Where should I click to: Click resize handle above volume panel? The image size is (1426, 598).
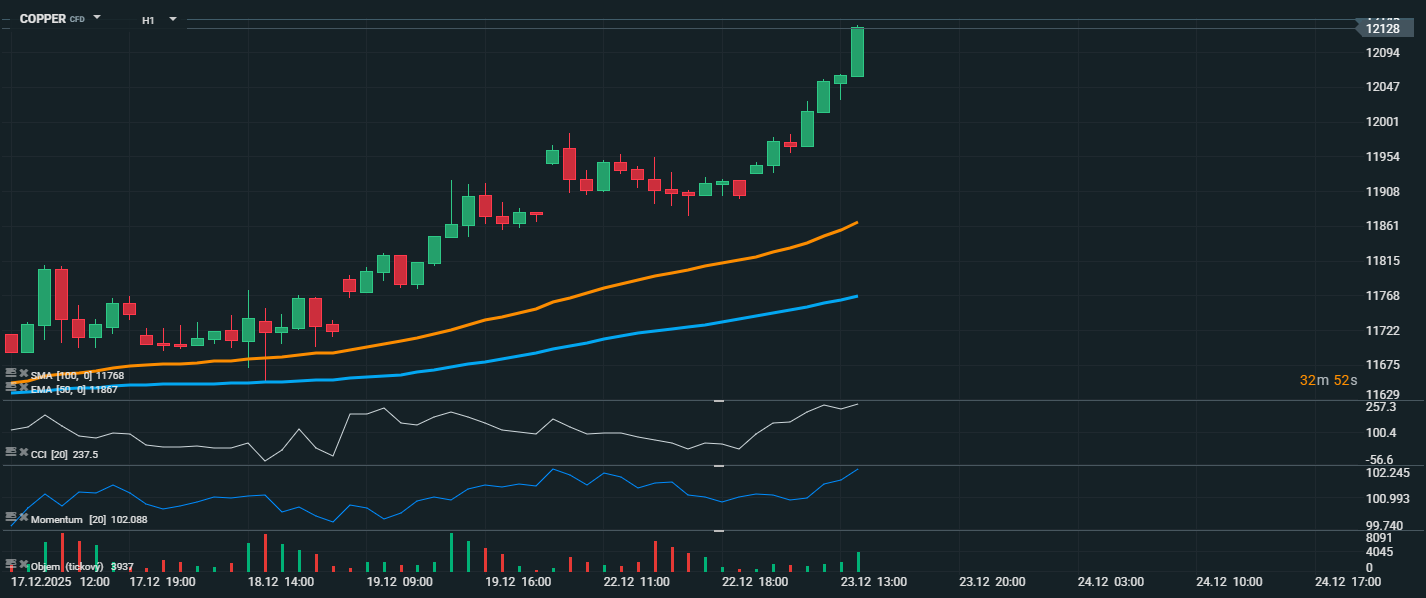(718, 531)
